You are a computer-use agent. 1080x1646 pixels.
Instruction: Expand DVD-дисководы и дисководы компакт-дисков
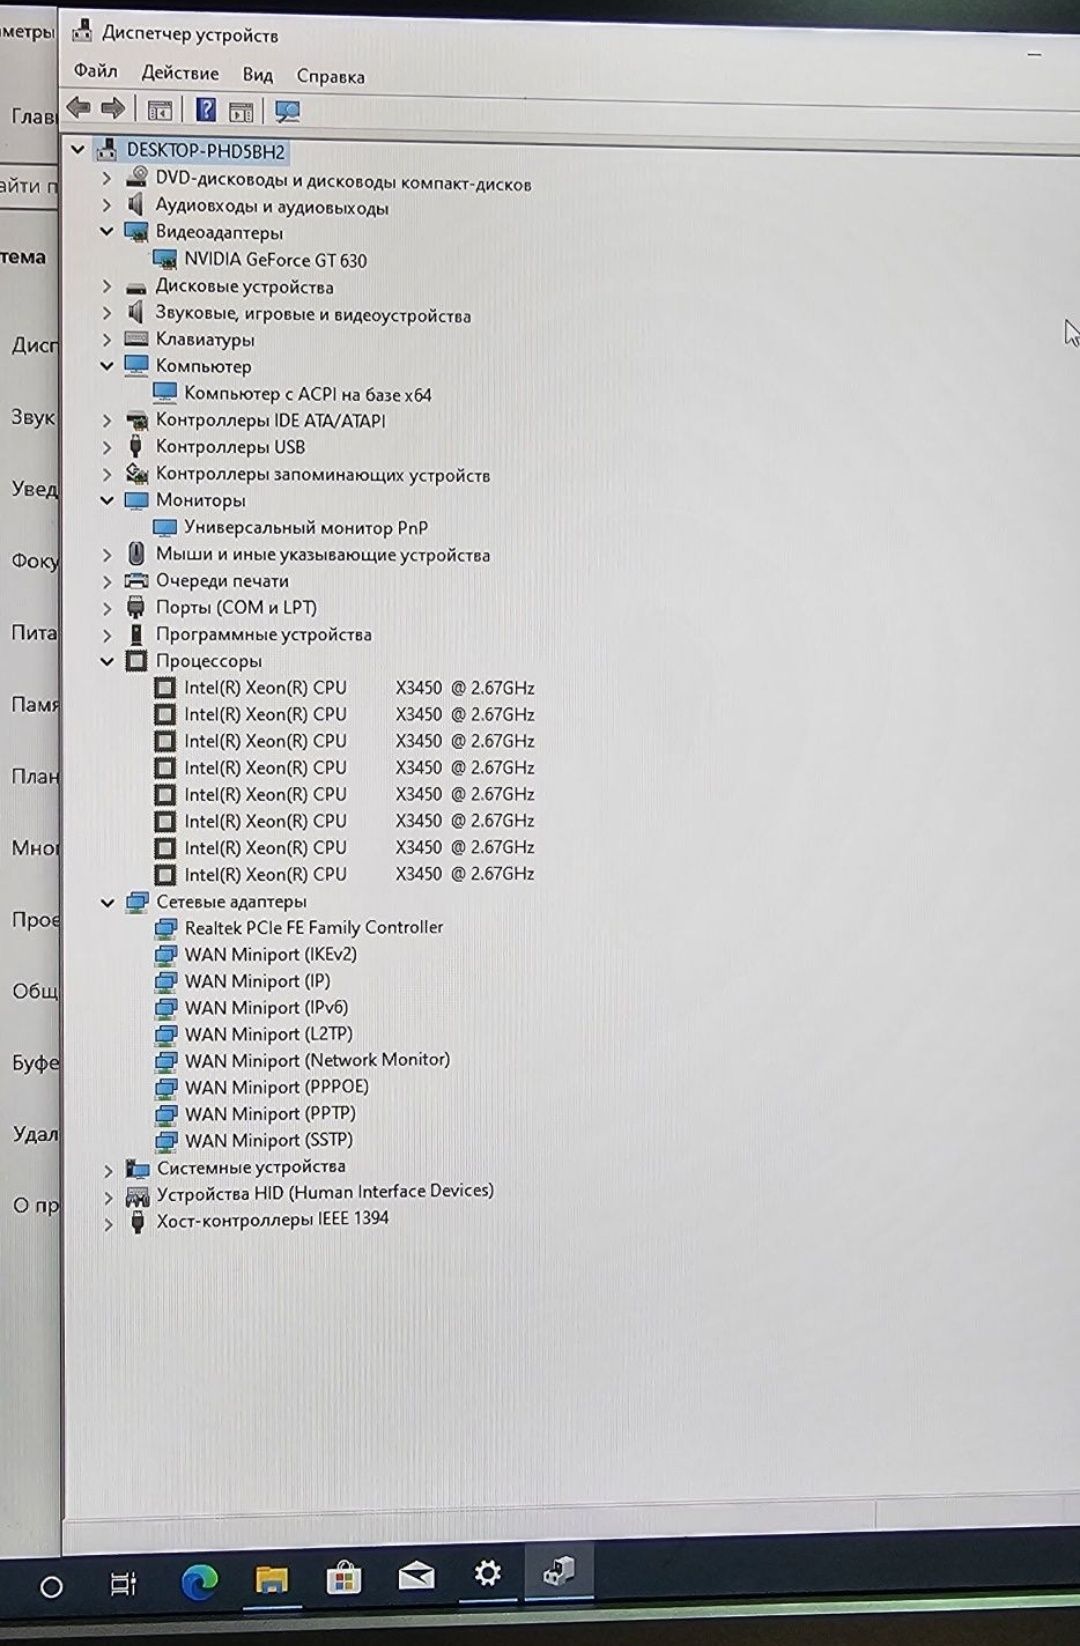point(107,178)
